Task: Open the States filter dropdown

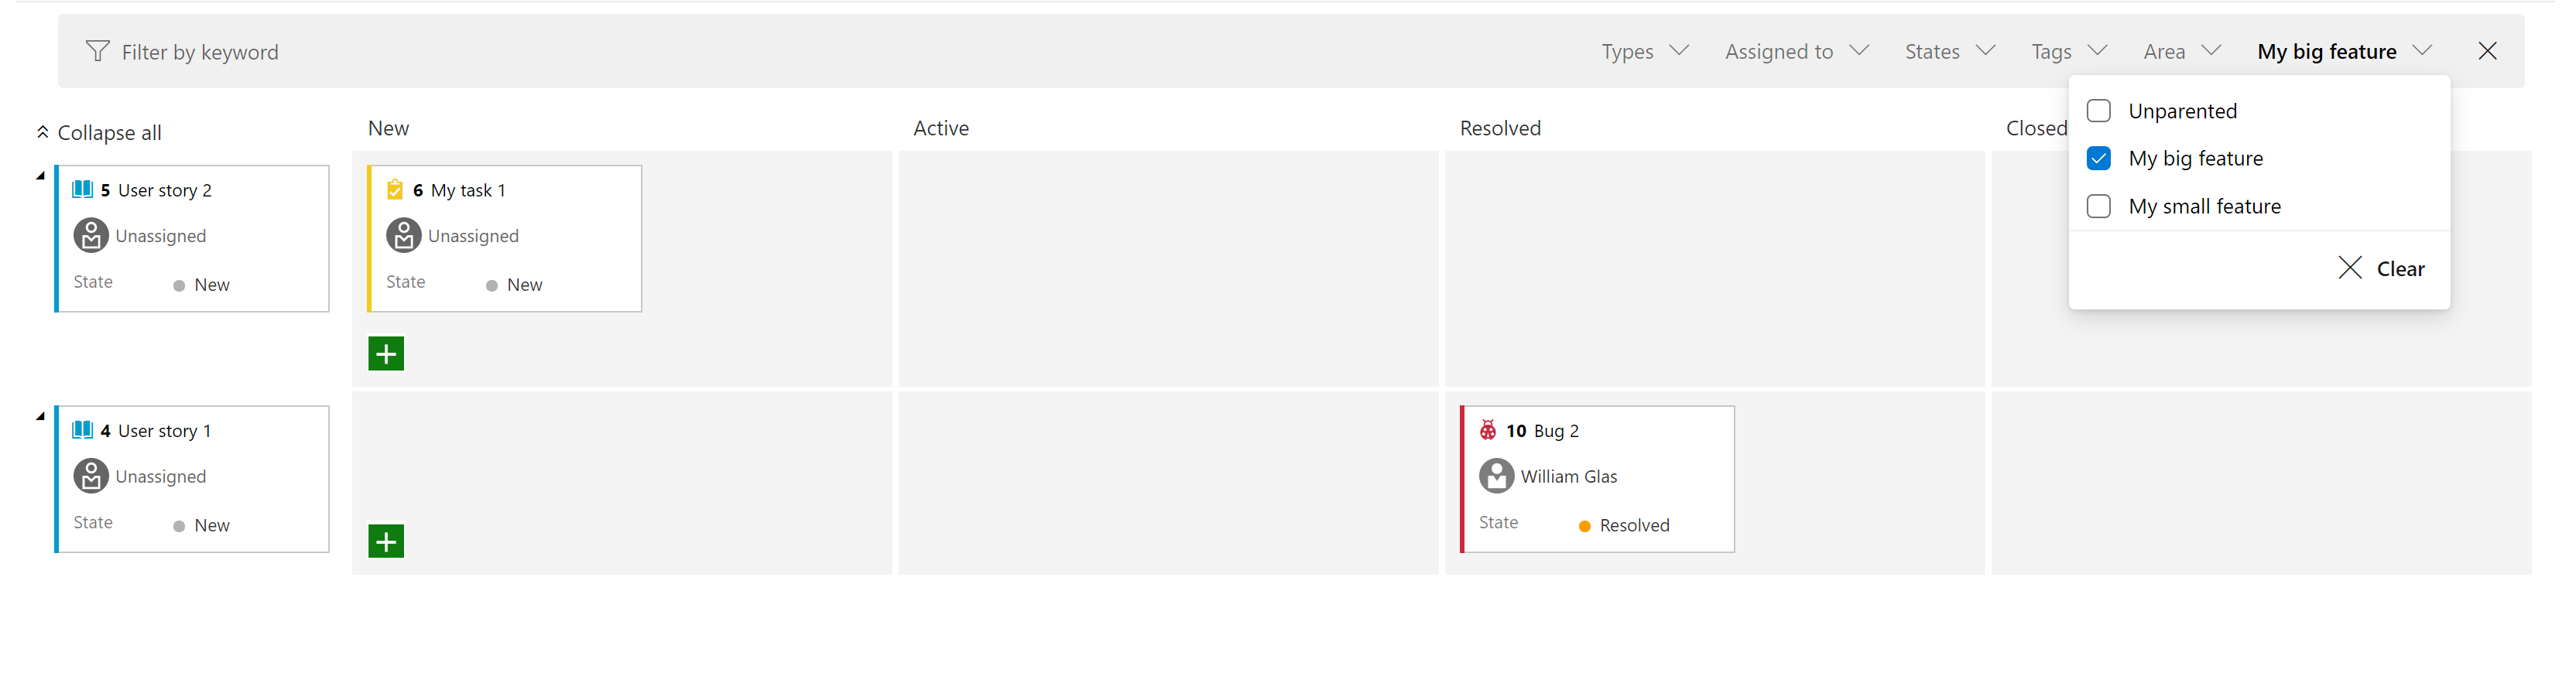Action: point(1950,51)
